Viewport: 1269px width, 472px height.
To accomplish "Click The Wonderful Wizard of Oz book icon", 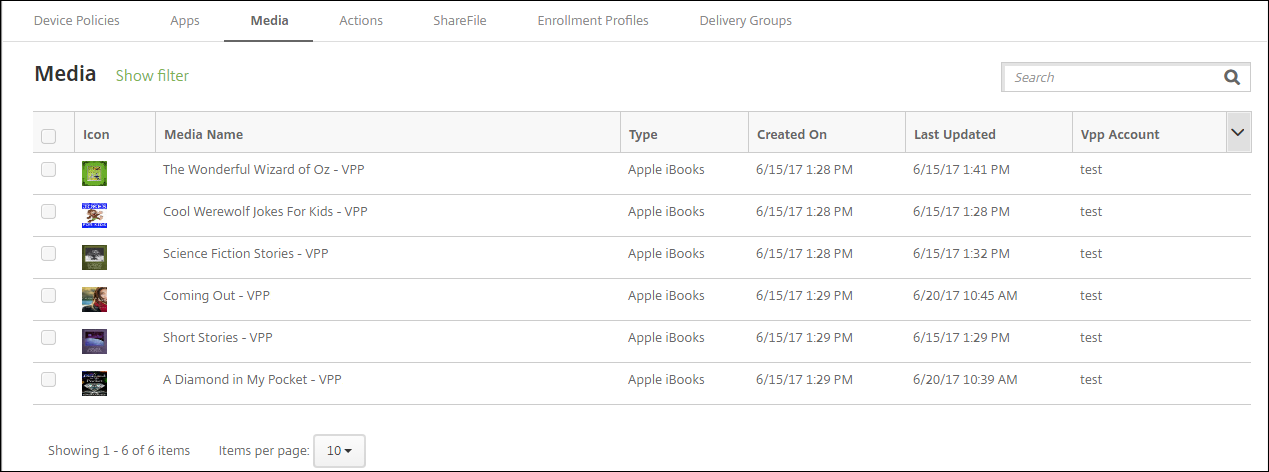I will [94, 173].
